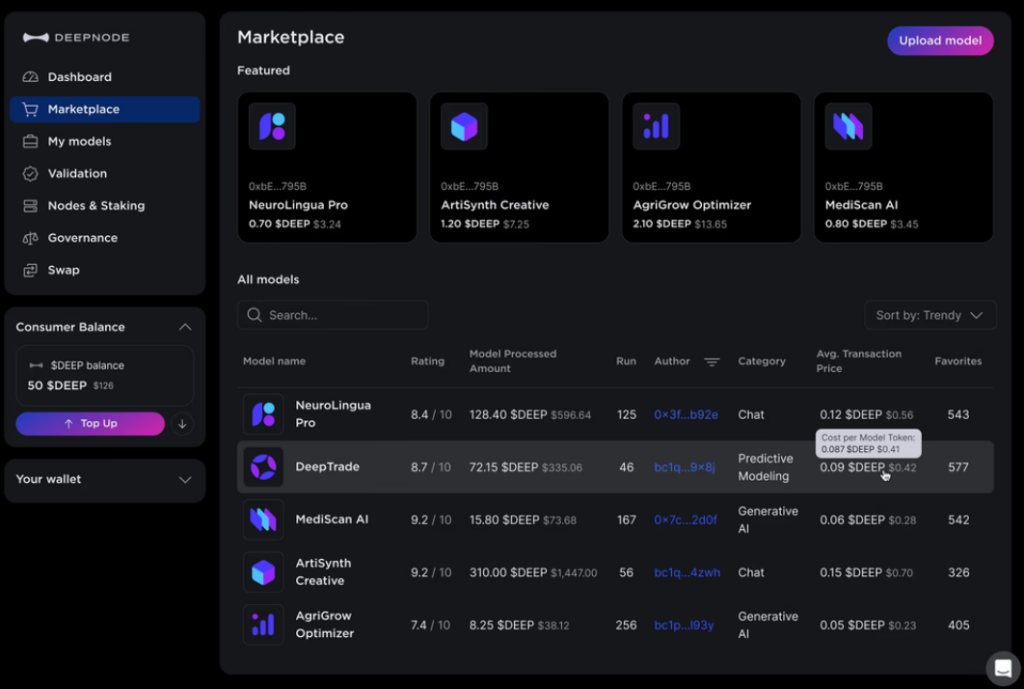This screenshot has width=1024, height=689.
Task: Open NeuroLingua Pro author address link
Action: [685, 415]
